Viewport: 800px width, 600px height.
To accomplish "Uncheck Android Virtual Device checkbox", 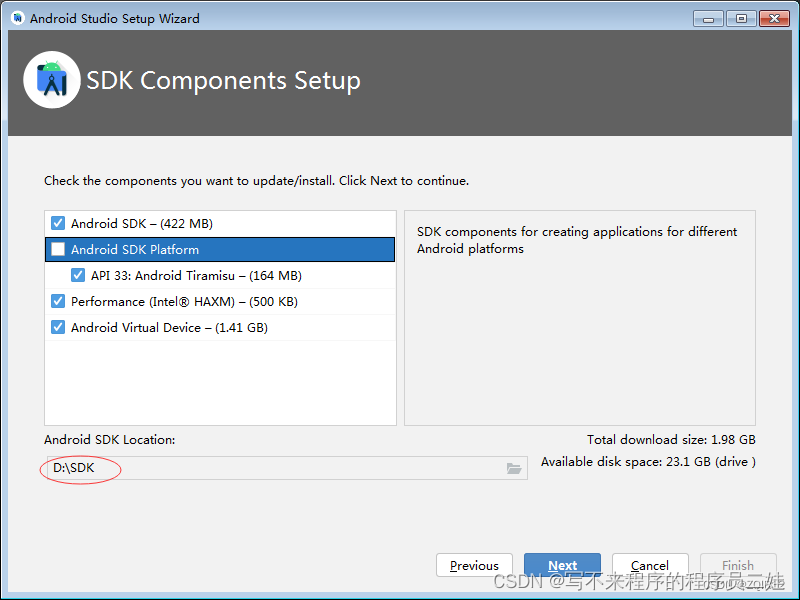I will pos(58,328).
